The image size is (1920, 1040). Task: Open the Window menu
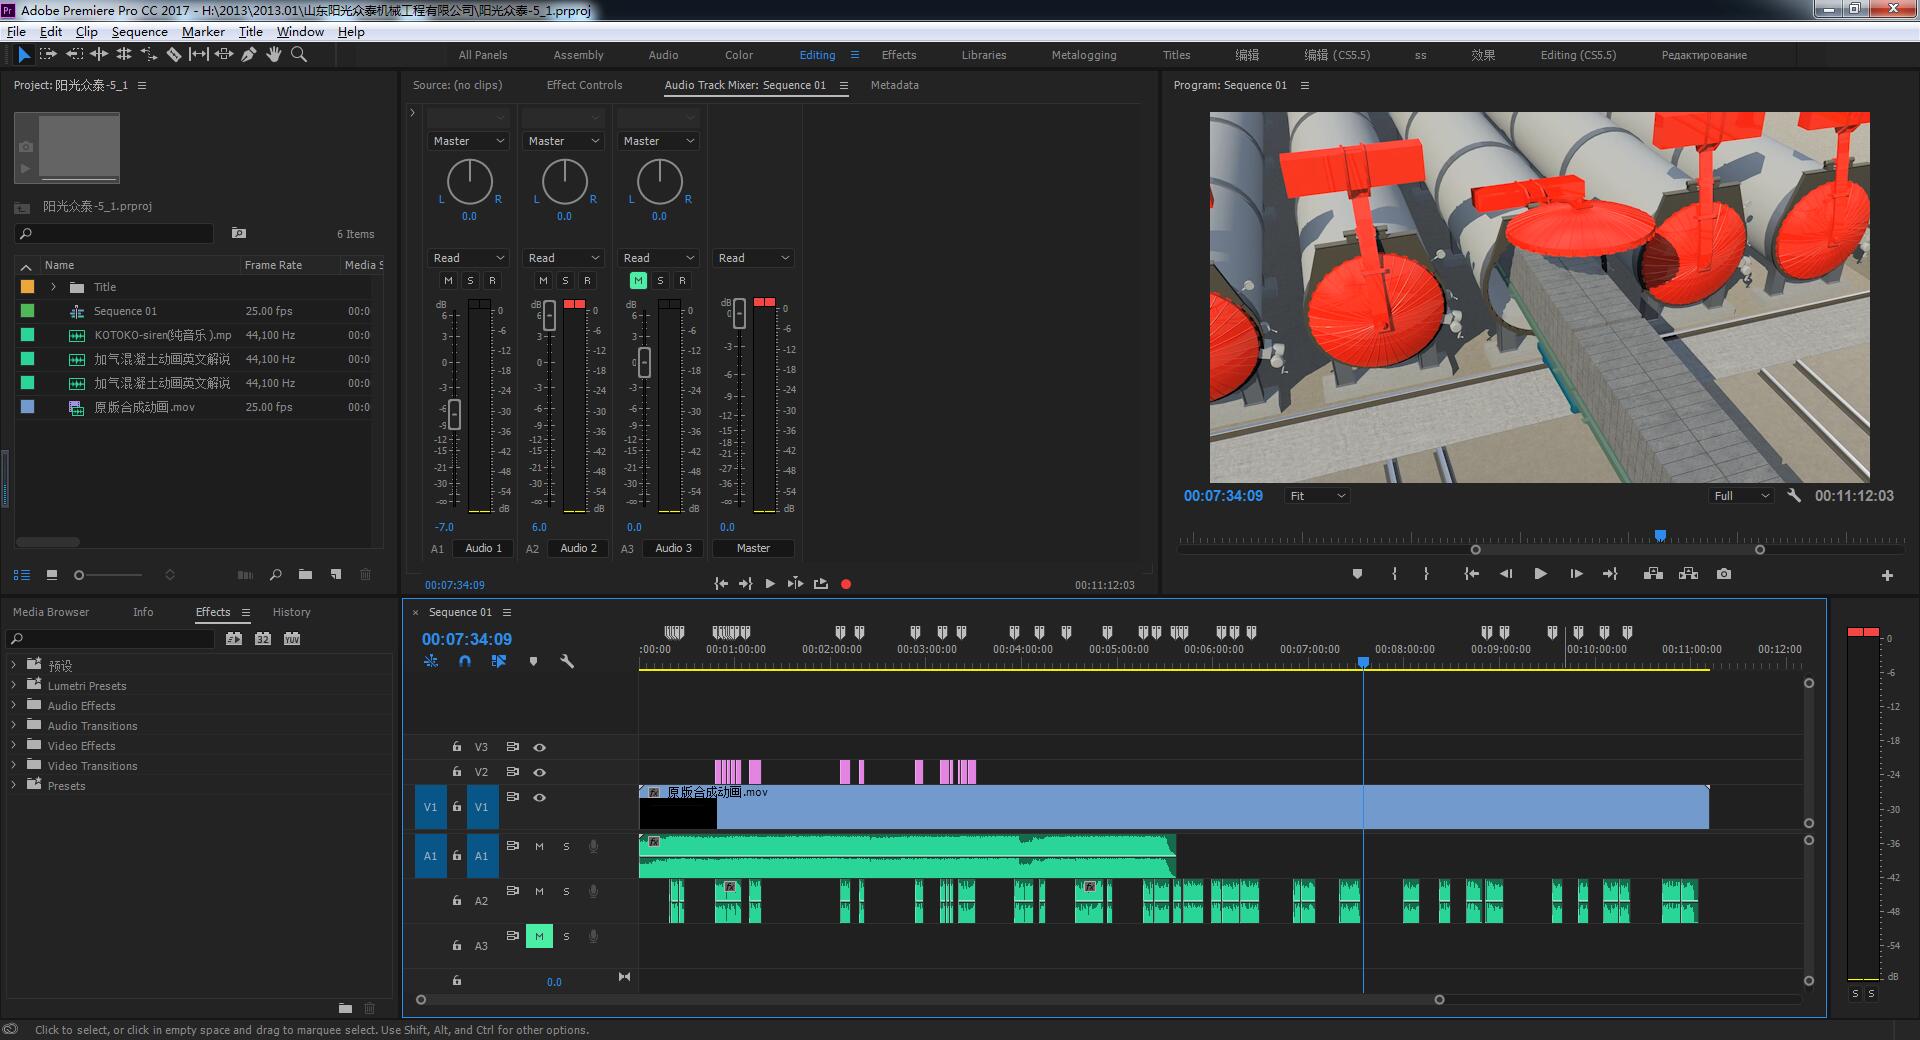pyautogui.click(x=300, y=32)
